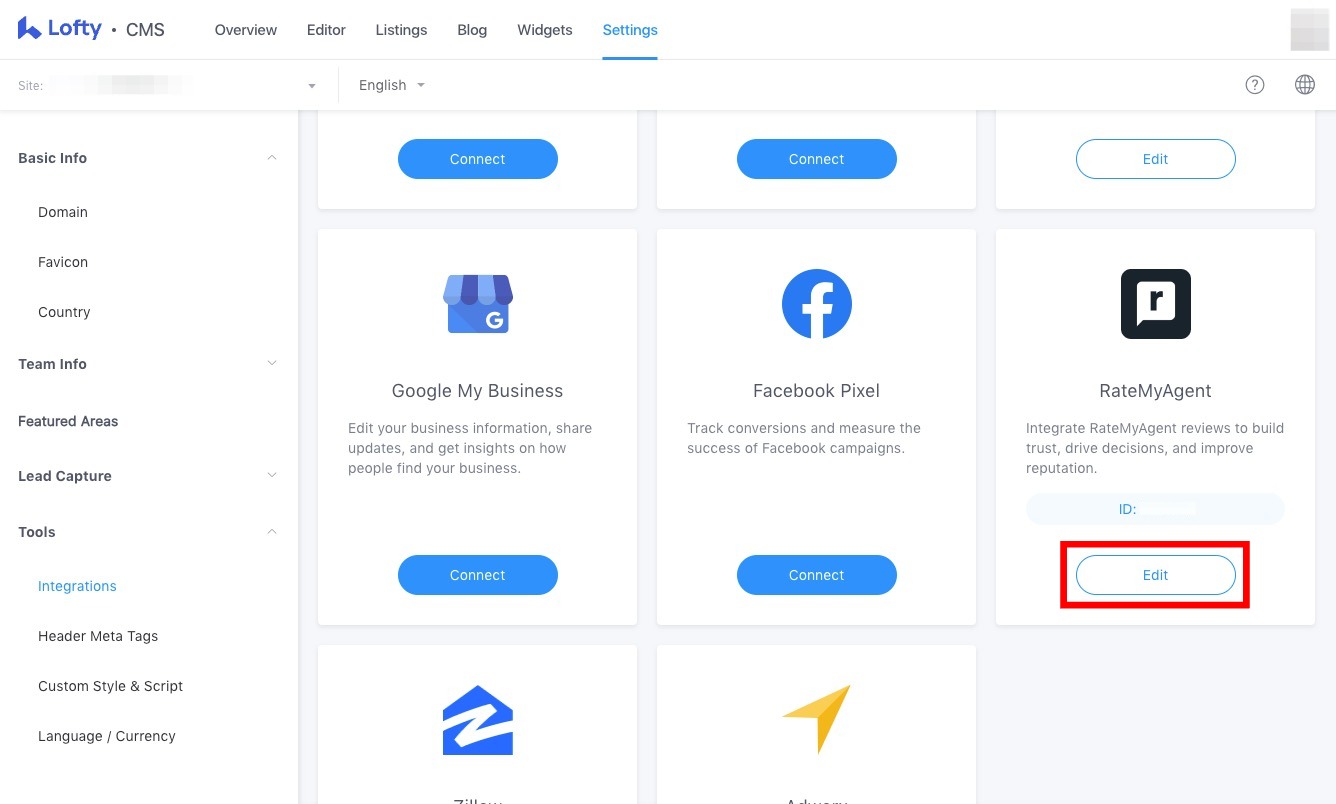1336x804 pixels.
Task: Connect Google My Business integration
Action: click(478, 575)
